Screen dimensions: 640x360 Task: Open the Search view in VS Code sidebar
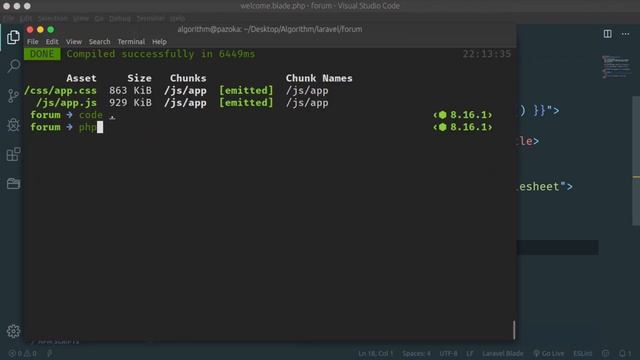pyautogui.click(x=13, y=66)
